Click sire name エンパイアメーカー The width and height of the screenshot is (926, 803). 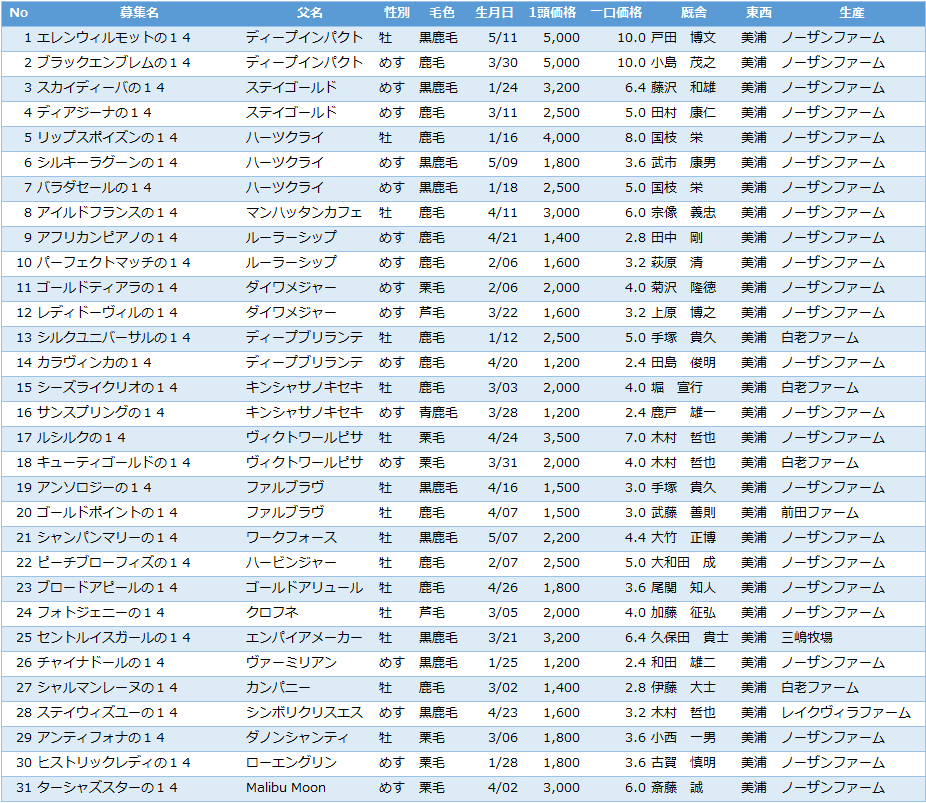pos(304,638)
